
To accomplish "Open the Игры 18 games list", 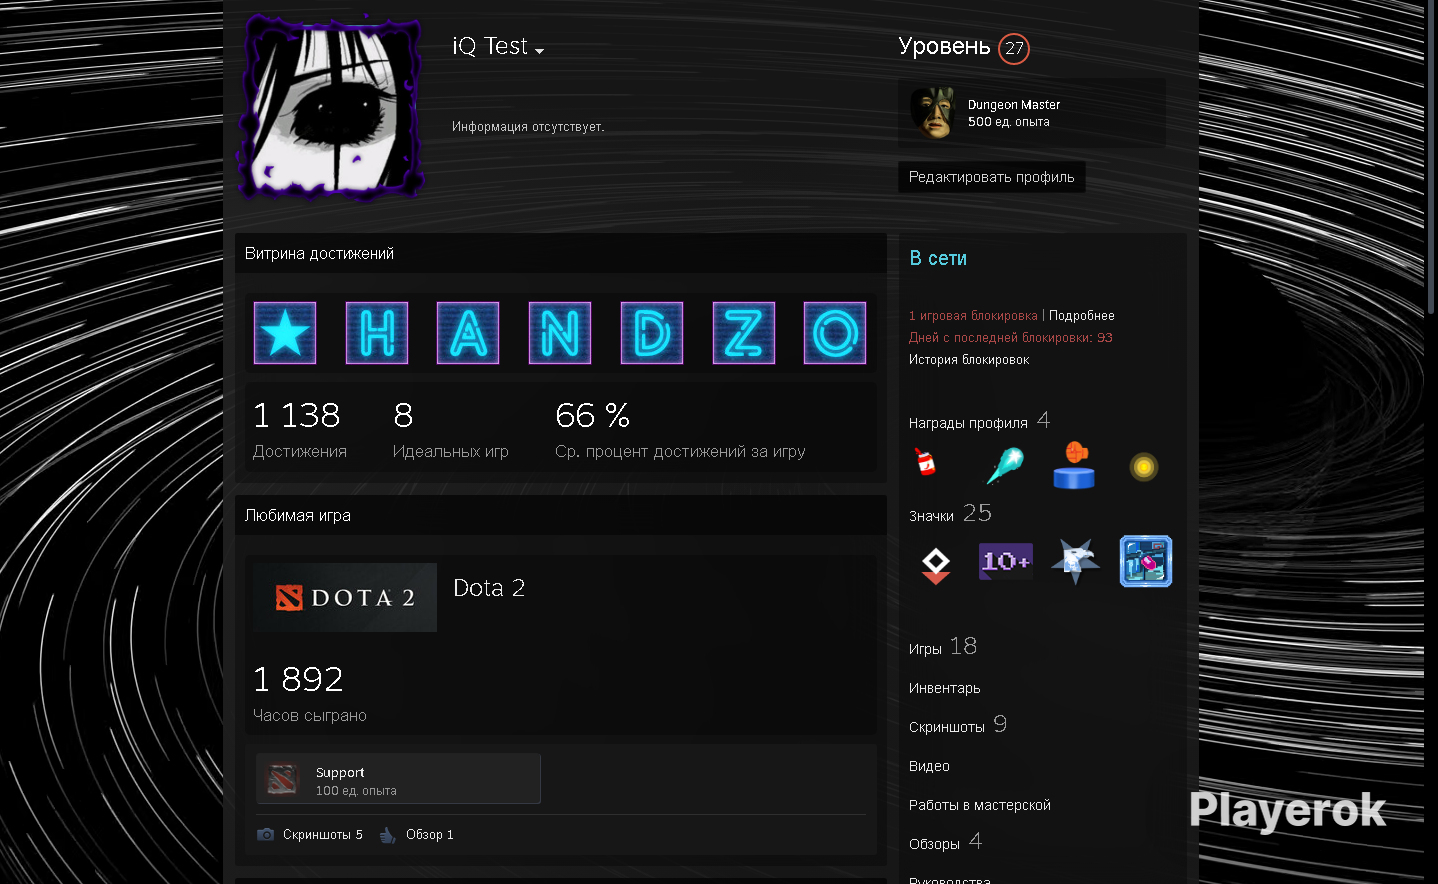I will [x=943, y=647].
